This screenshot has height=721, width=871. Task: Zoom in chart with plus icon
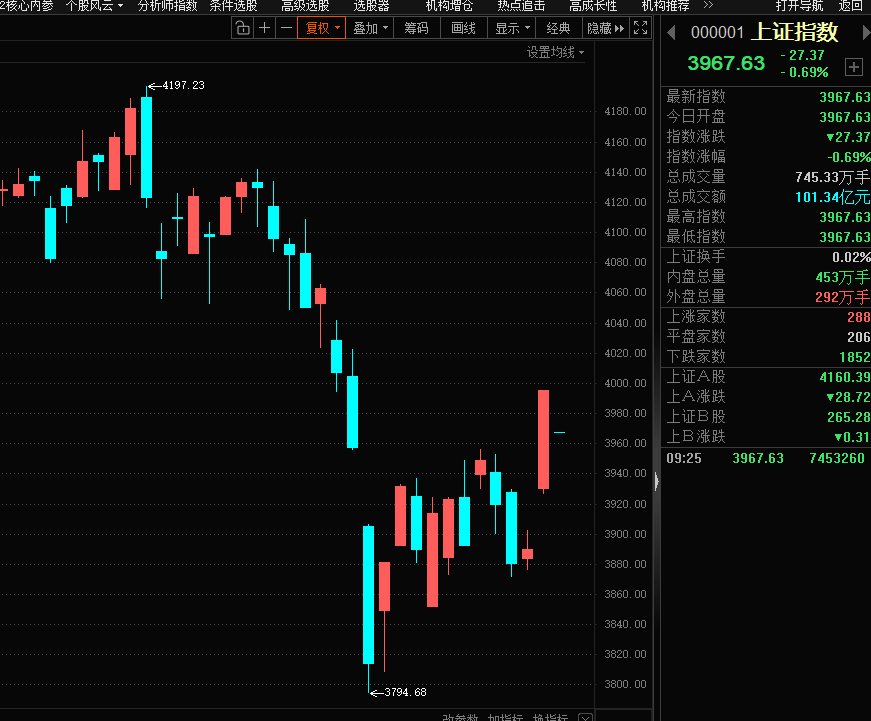(x=264, y=28)
